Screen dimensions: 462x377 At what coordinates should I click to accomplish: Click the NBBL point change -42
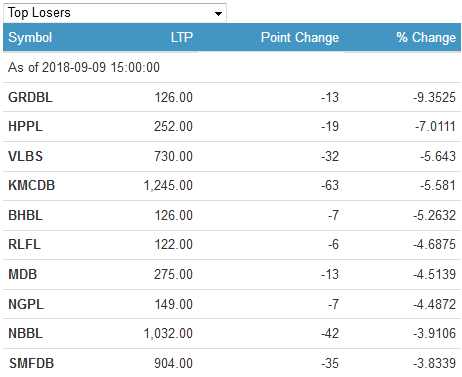(x=330, y=333)
